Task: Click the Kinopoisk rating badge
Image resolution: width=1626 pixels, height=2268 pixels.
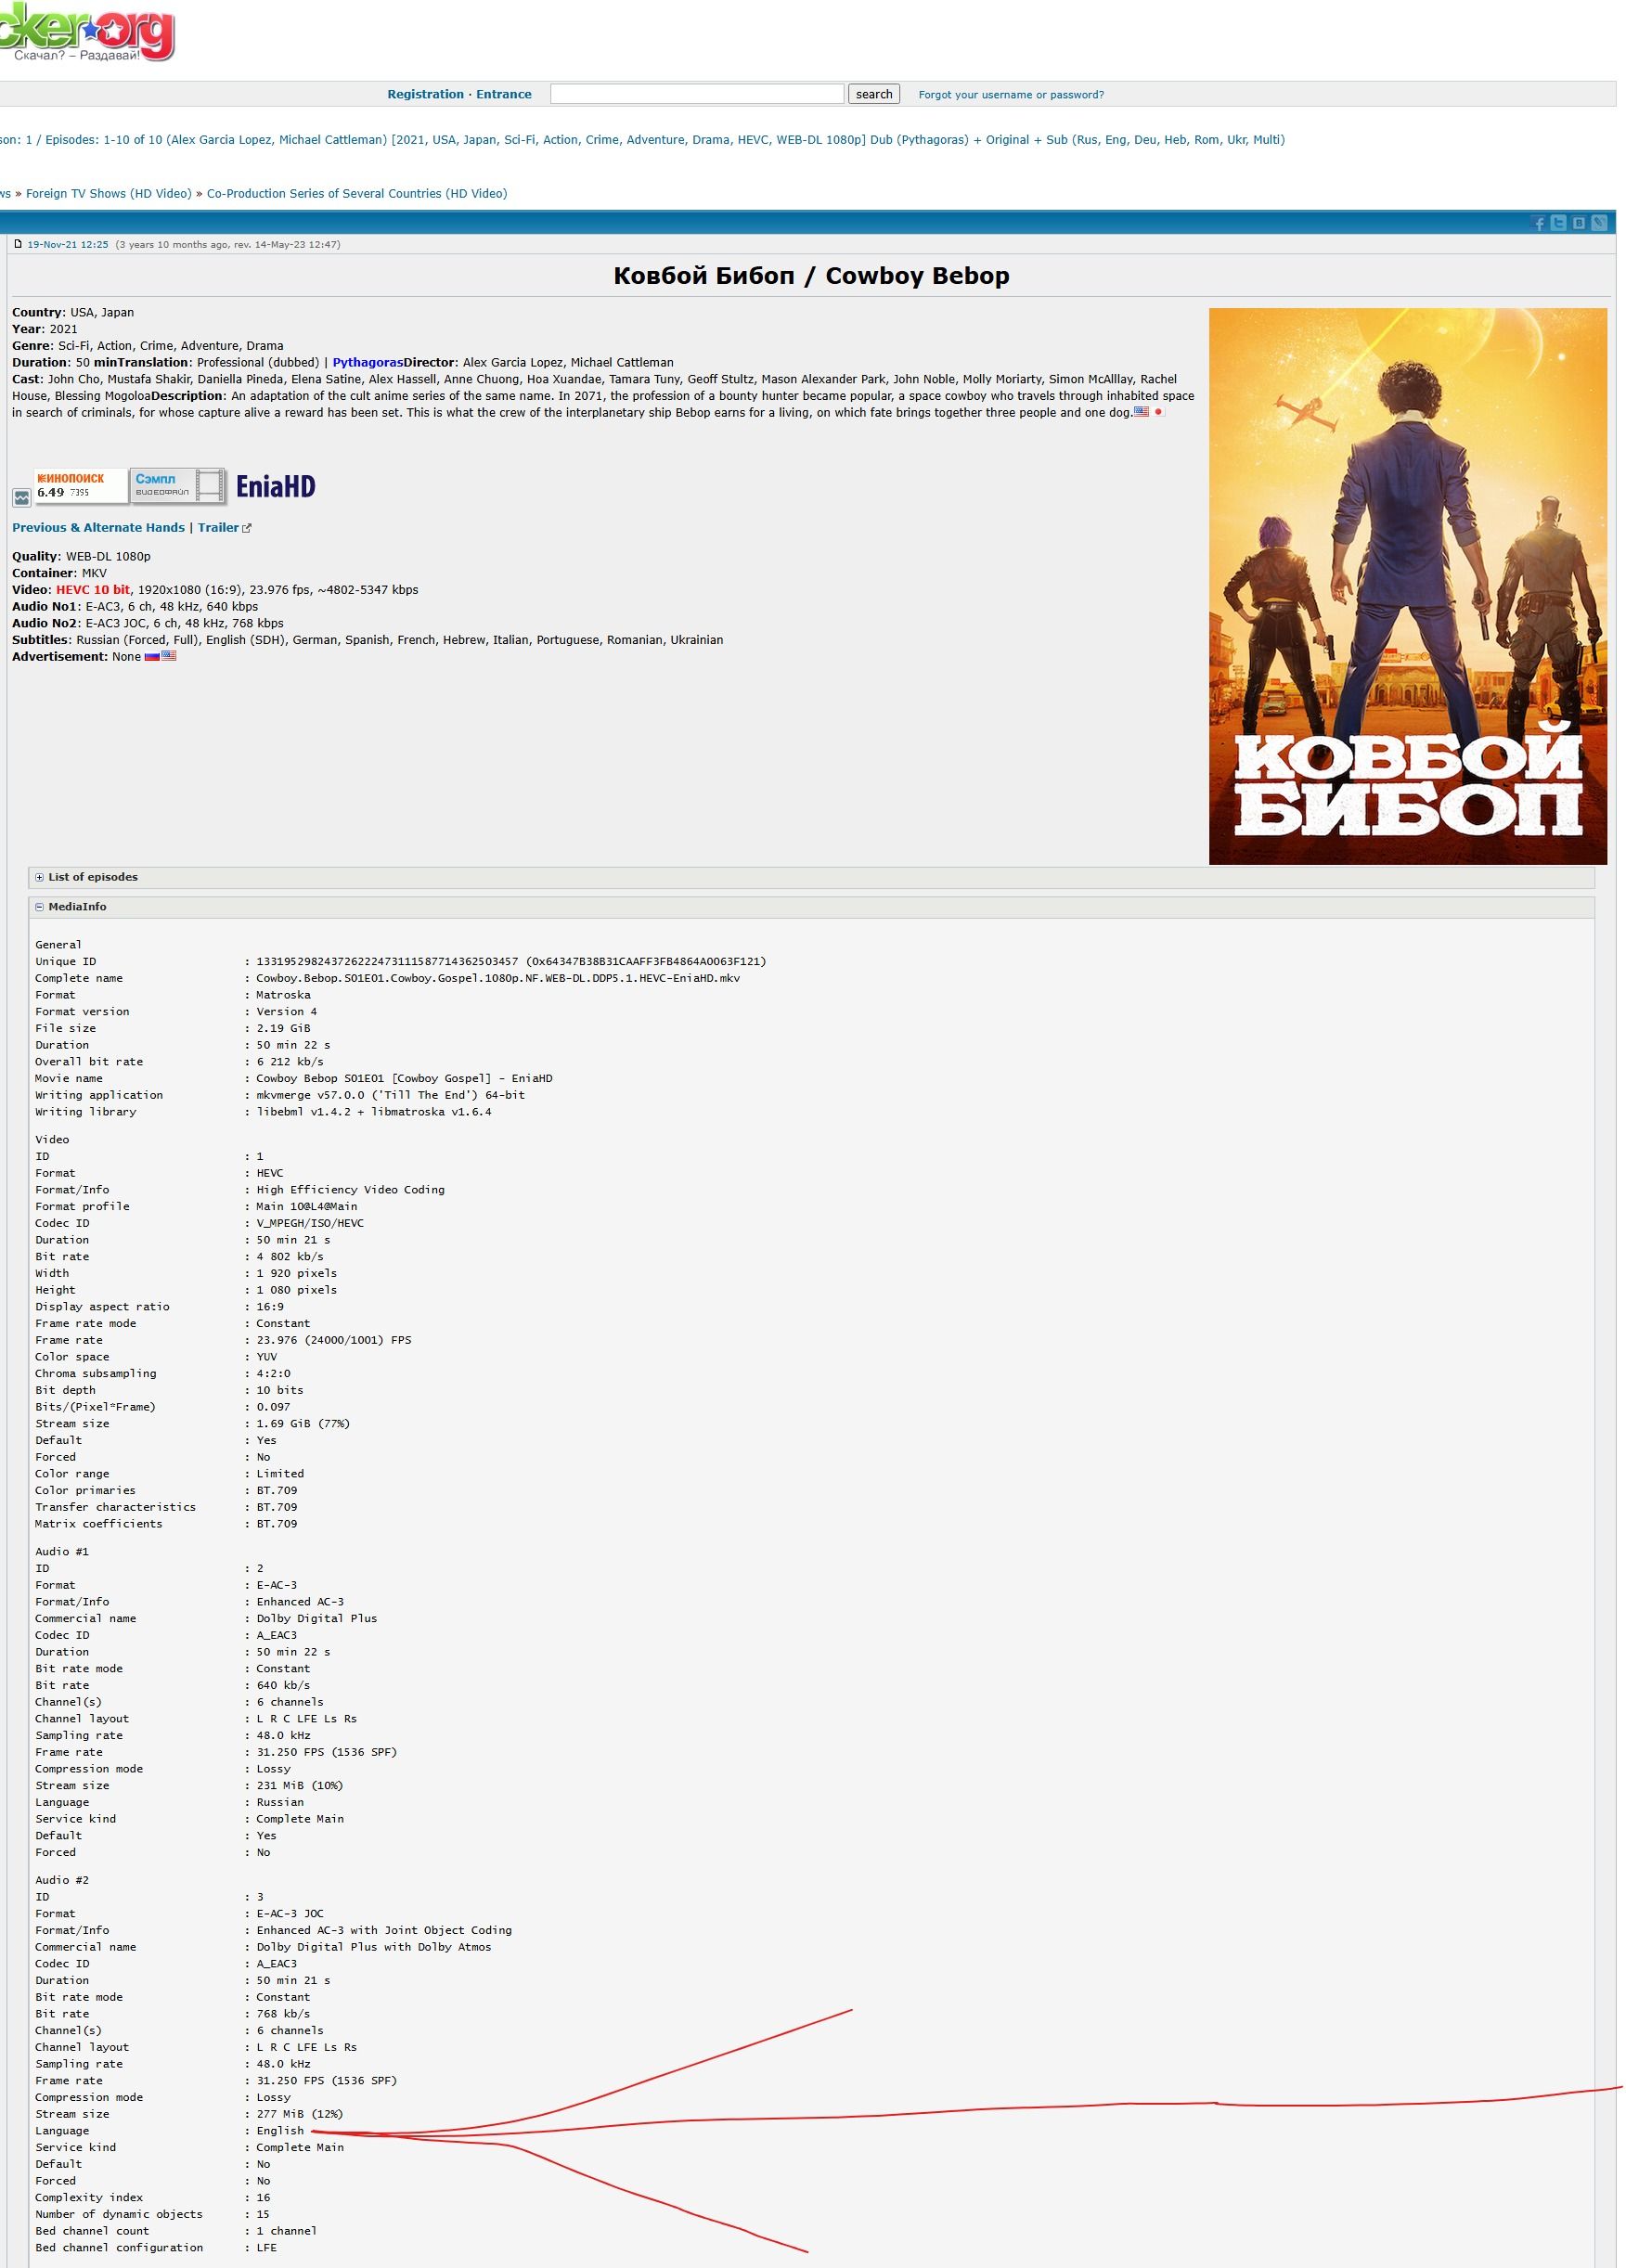Action: (x=80, y=485)
